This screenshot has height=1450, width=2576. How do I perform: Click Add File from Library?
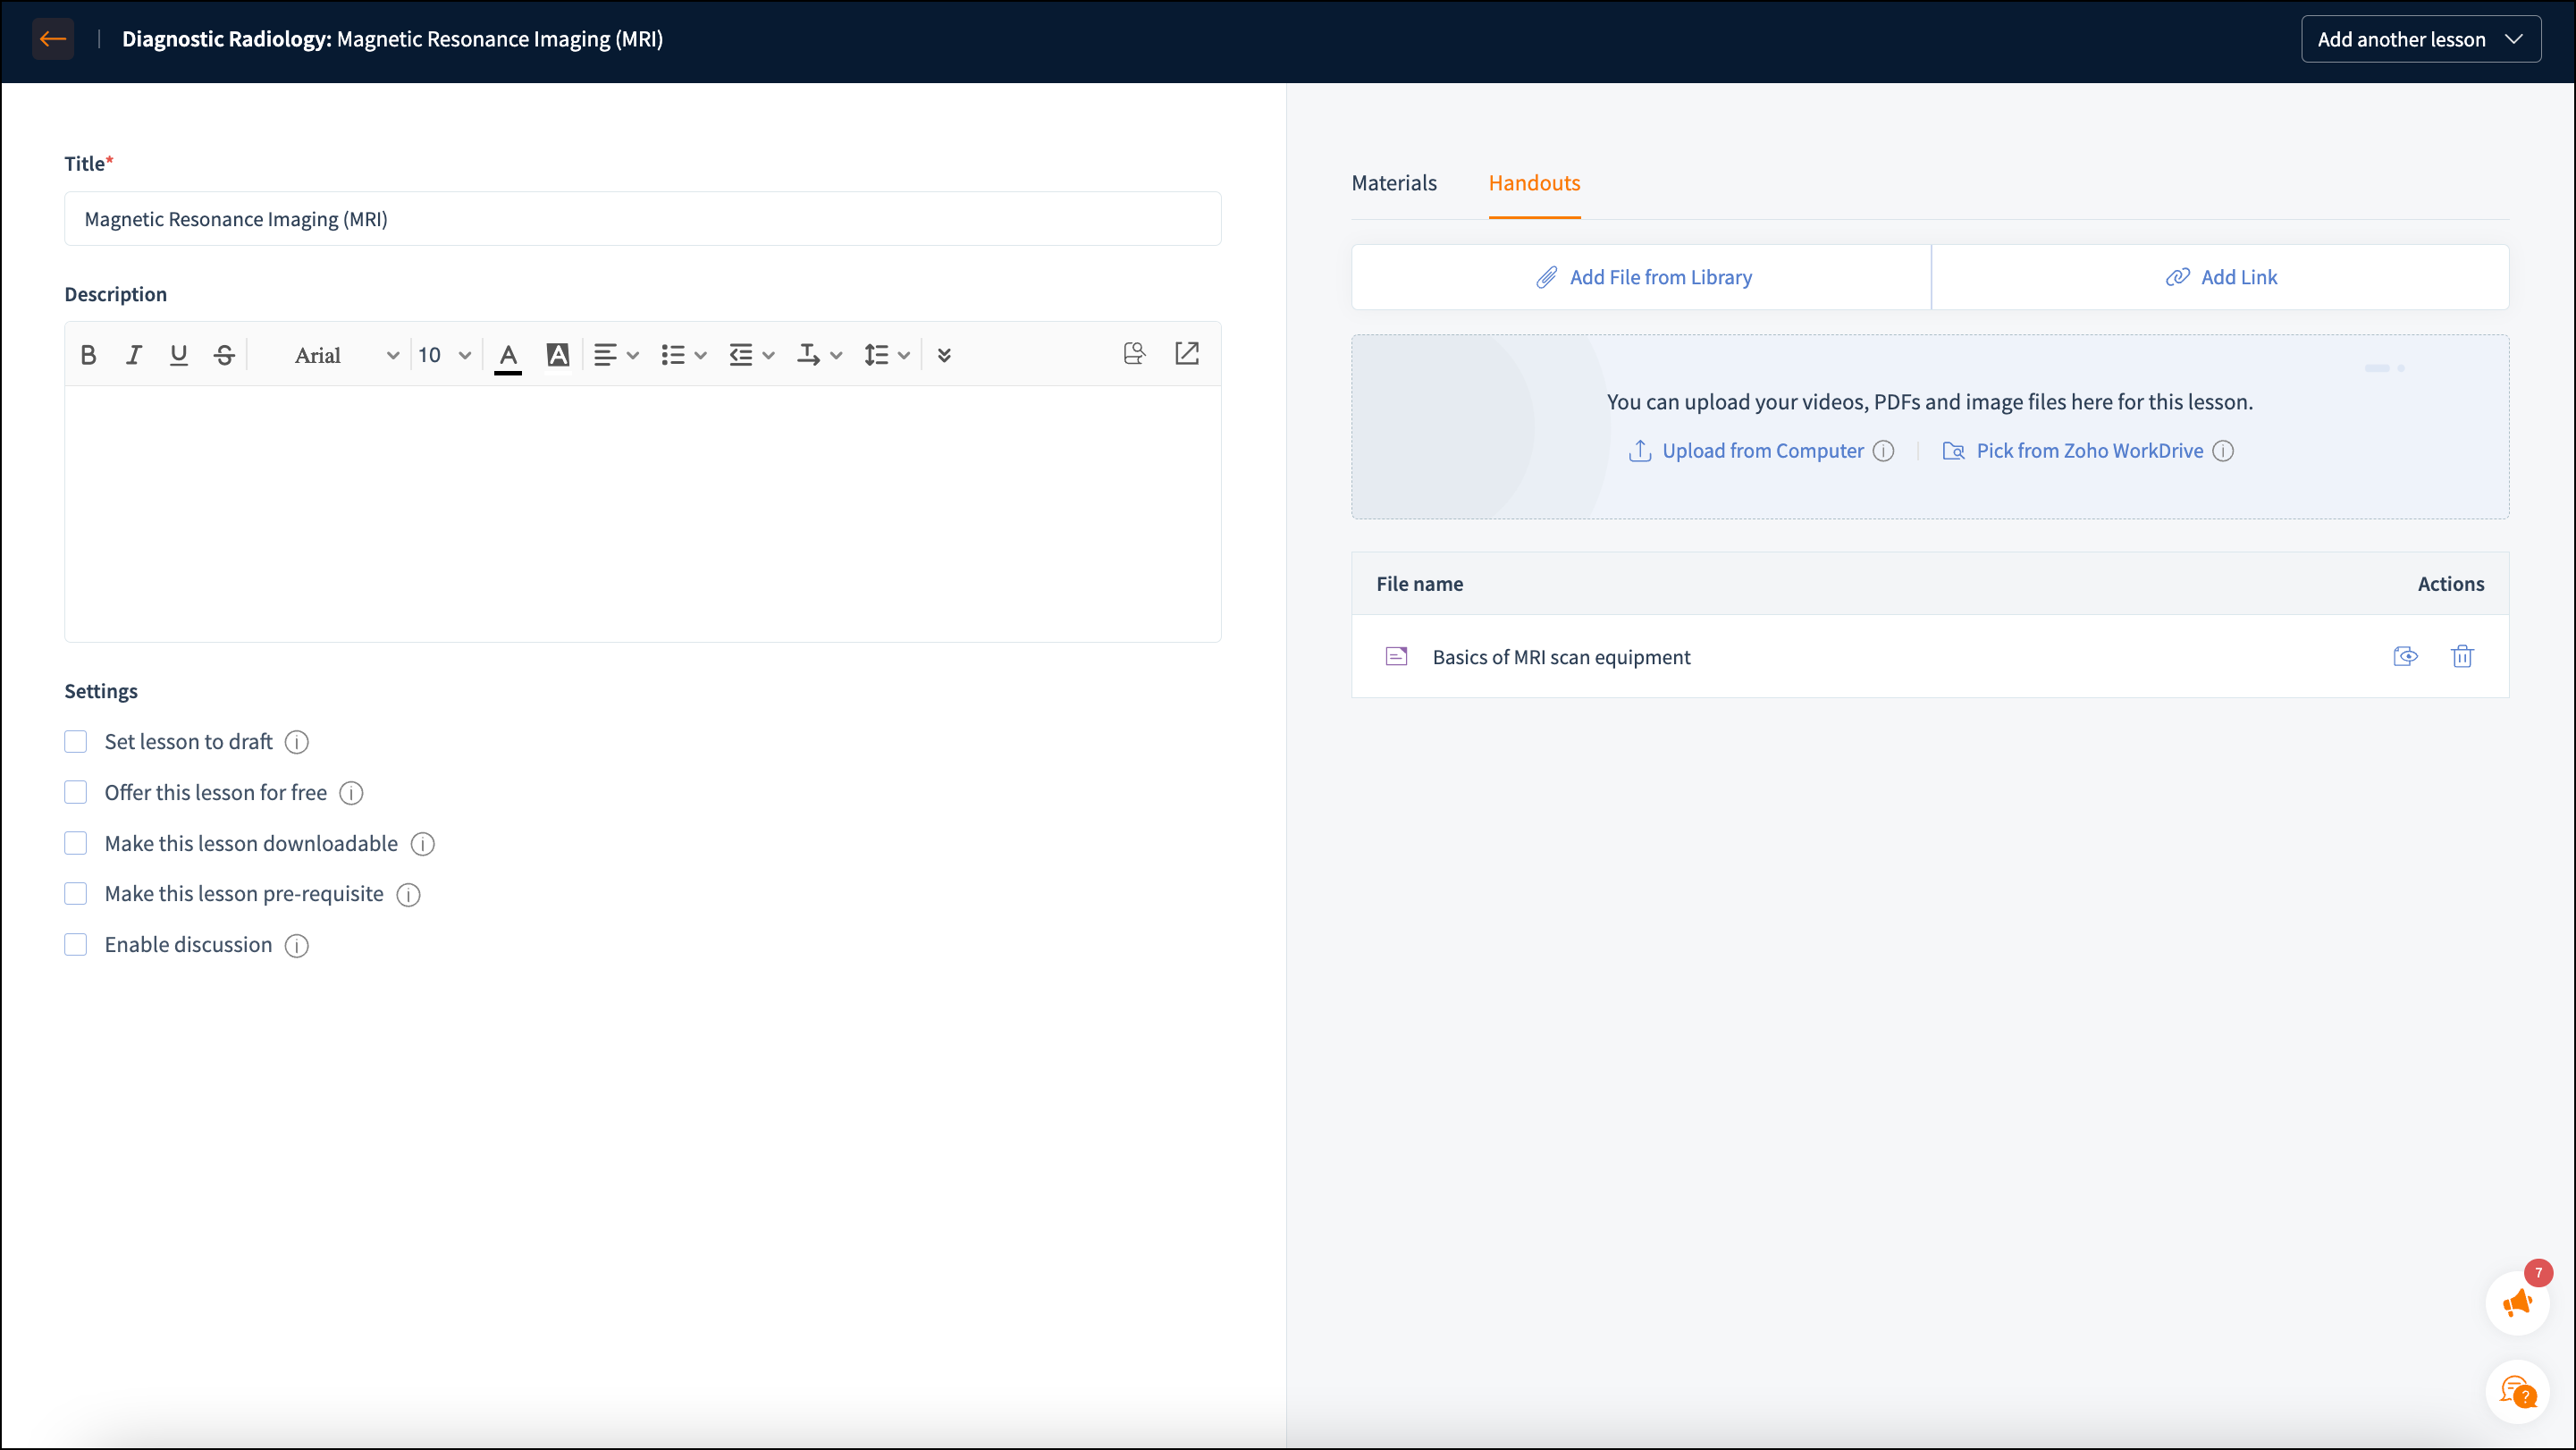(1642, 277)
